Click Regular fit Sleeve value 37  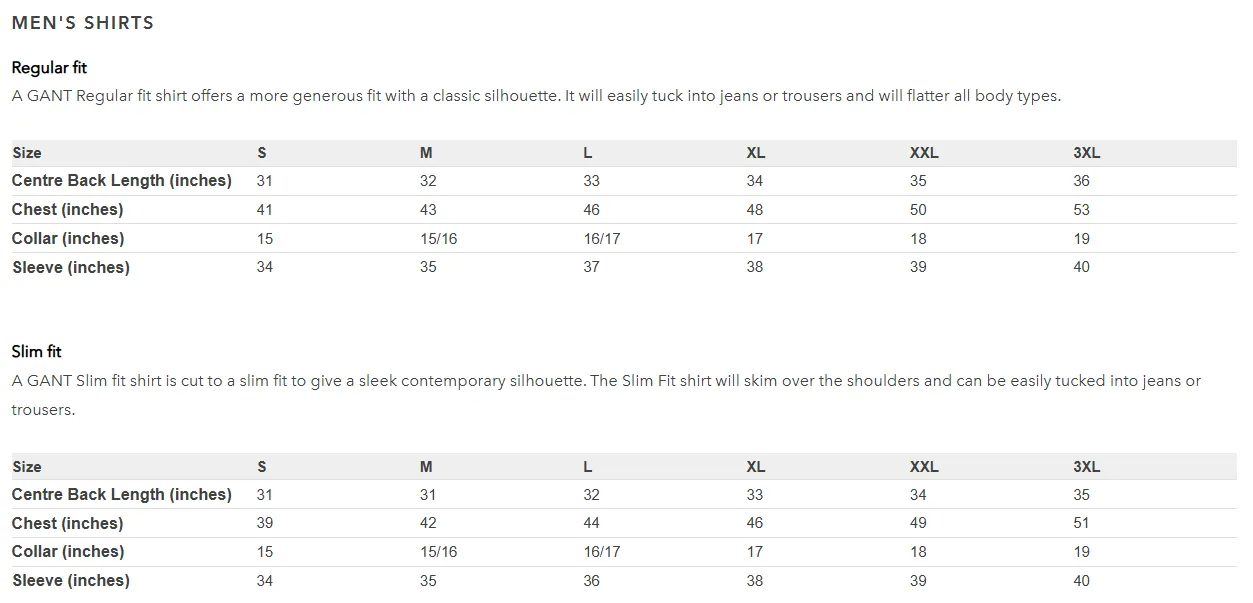pos(592,267)
